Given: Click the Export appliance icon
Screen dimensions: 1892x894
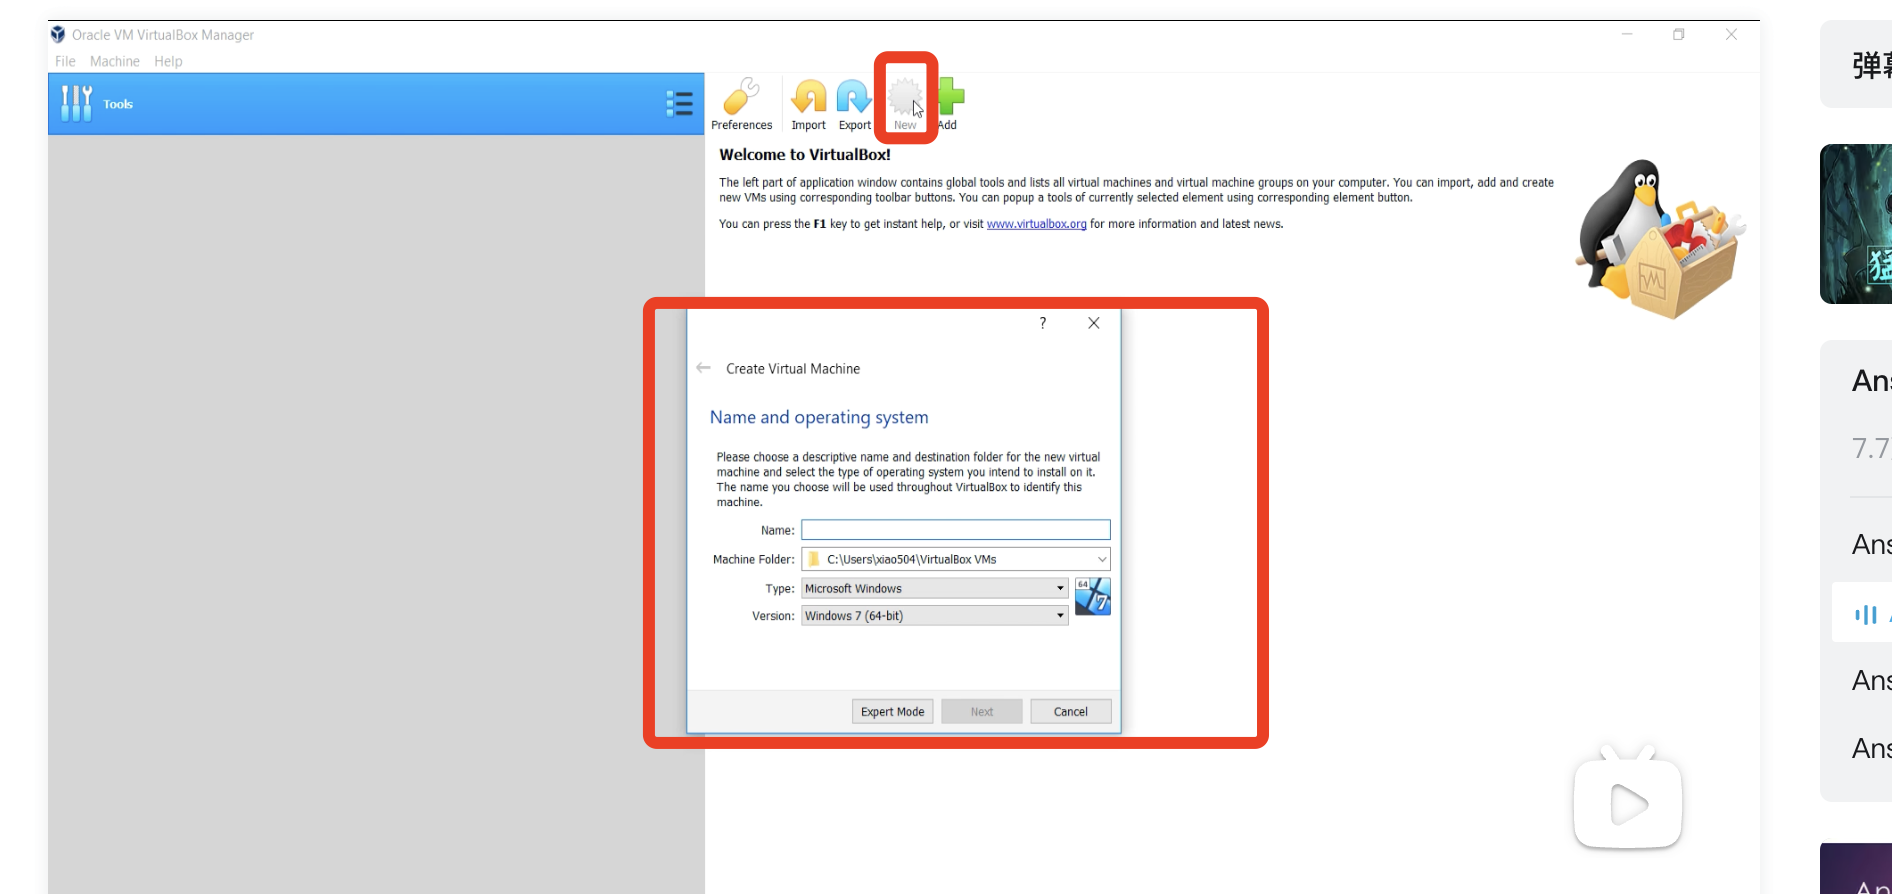Looking at the screenshot, I should pos(854,104).
